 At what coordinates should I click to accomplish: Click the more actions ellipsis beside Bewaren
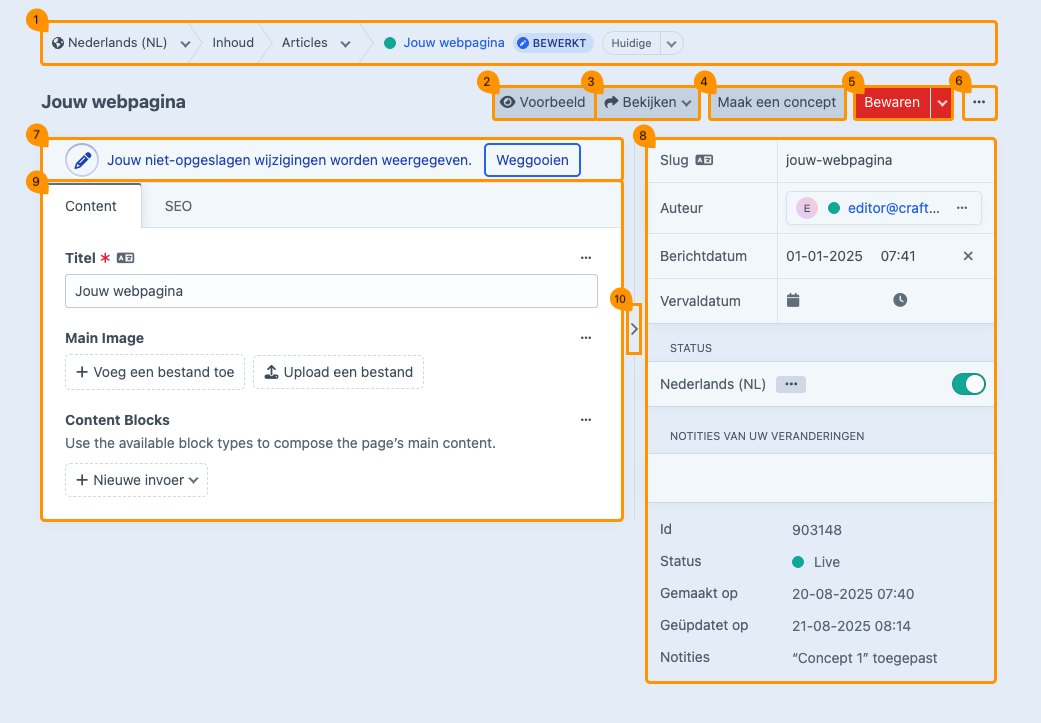point(979,102)
